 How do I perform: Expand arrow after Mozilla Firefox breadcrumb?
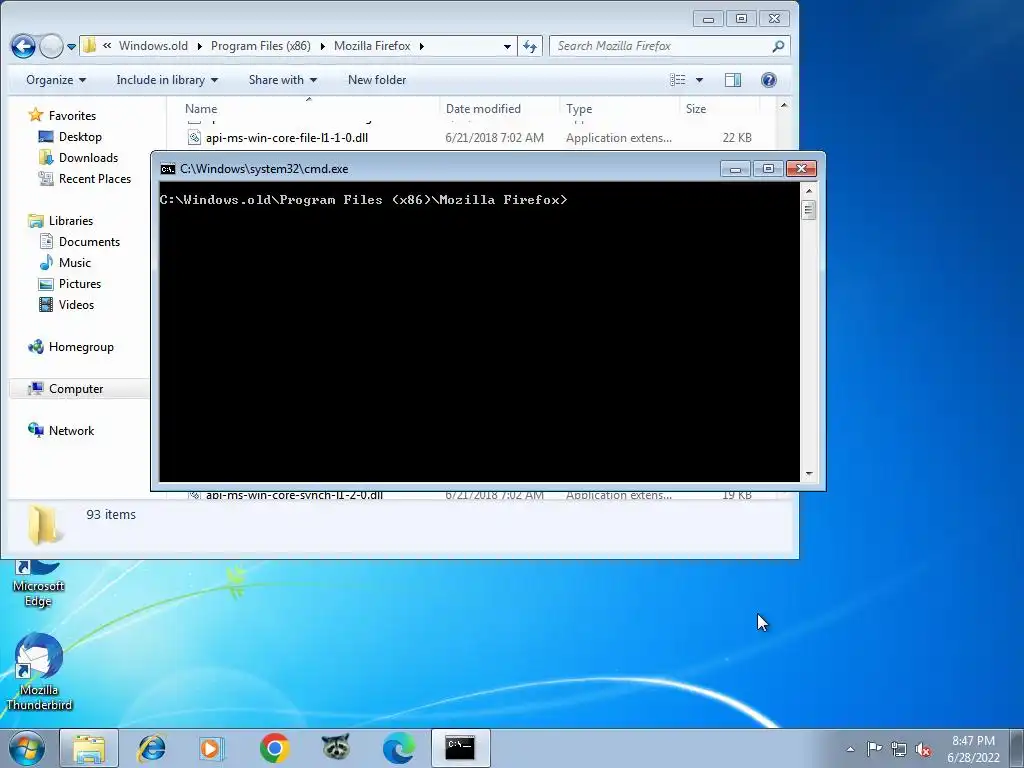click(x=422, y=46)
